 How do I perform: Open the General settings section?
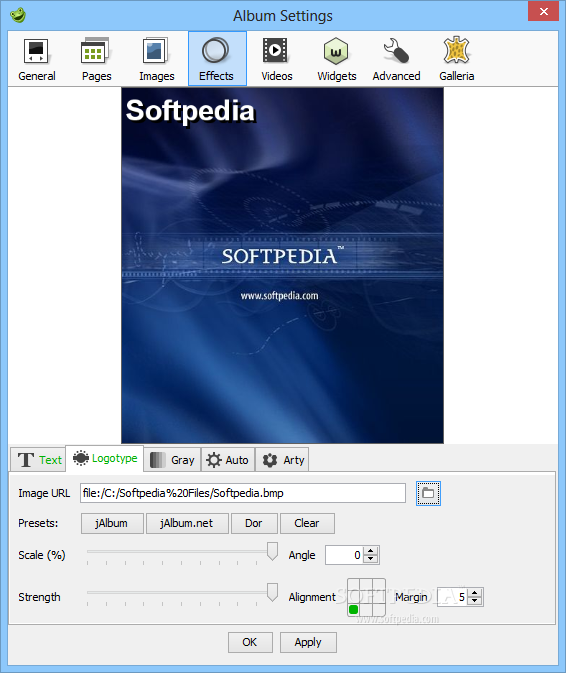pyautogui.click(x=37, y=59)
